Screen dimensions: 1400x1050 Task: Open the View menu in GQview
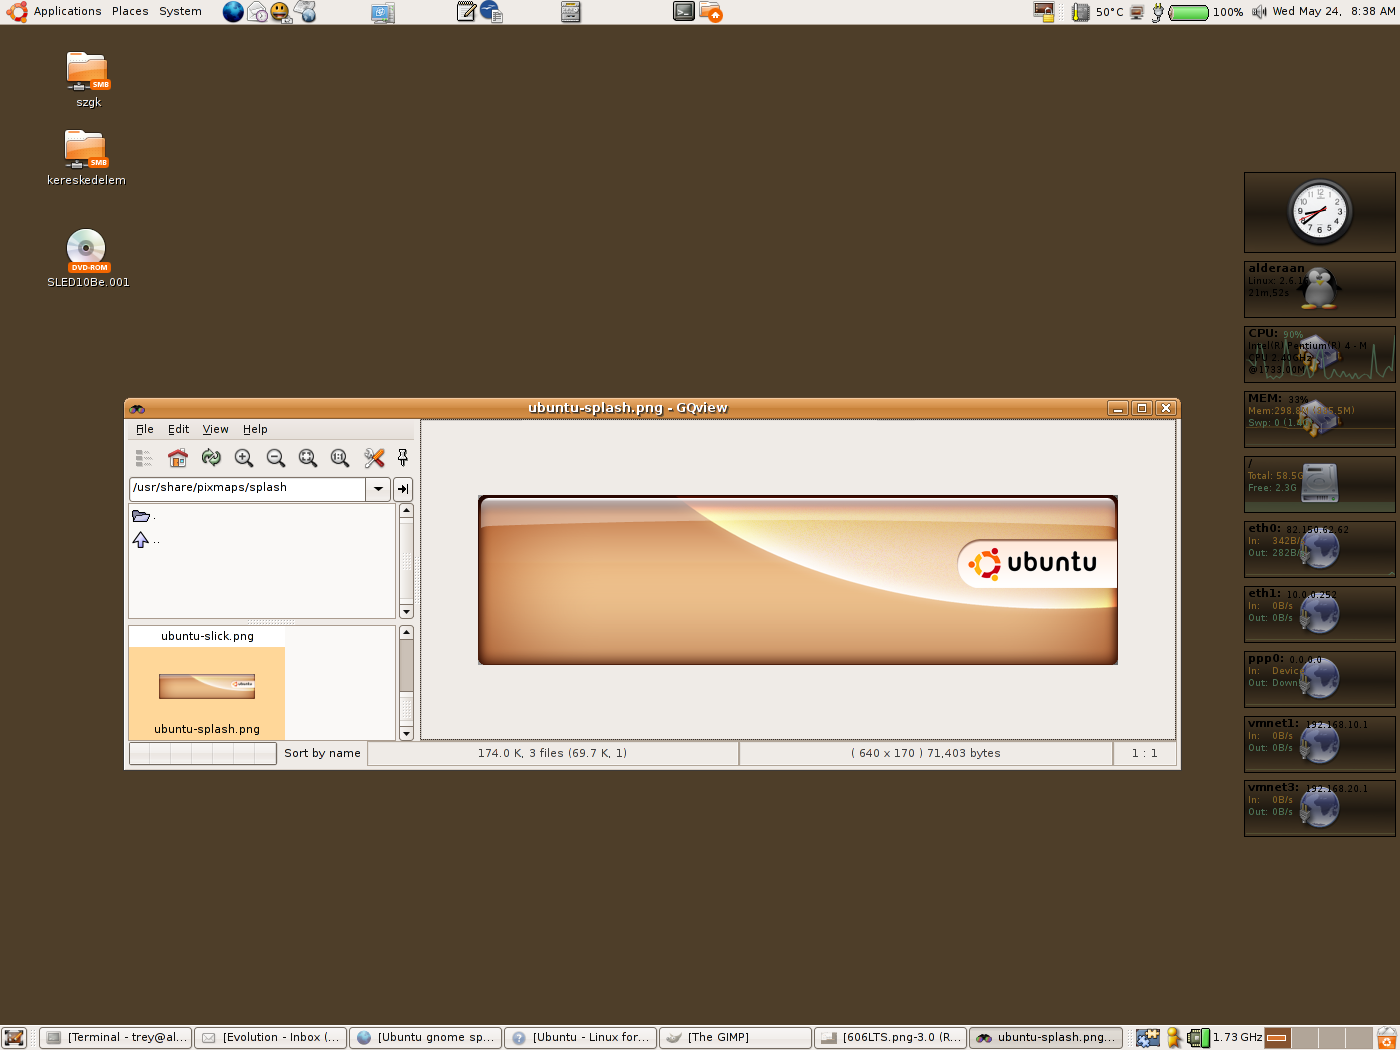coord(216,429)
